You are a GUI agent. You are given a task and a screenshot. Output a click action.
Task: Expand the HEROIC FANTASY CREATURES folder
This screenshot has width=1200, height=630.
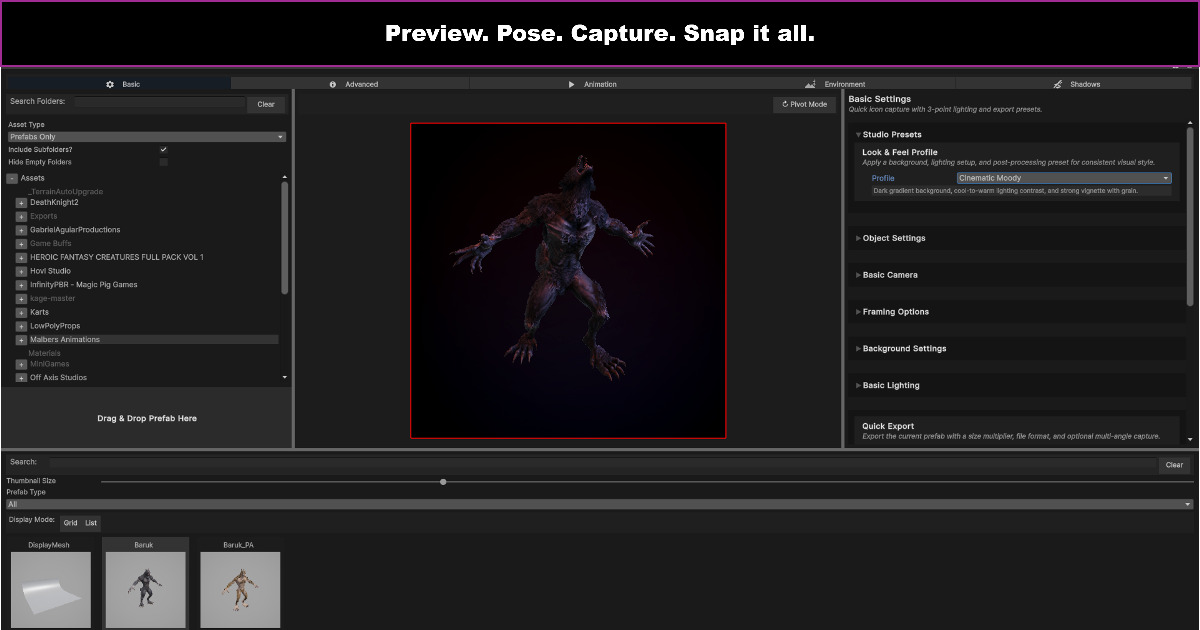click(x=20, y=257)
